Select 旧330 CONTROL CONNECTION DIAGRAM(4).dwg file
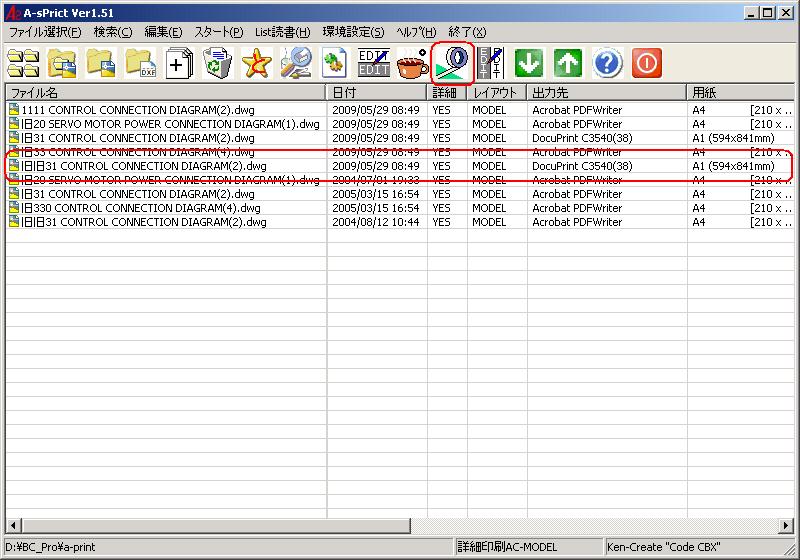The image size is (800, 560). (140, 208)
